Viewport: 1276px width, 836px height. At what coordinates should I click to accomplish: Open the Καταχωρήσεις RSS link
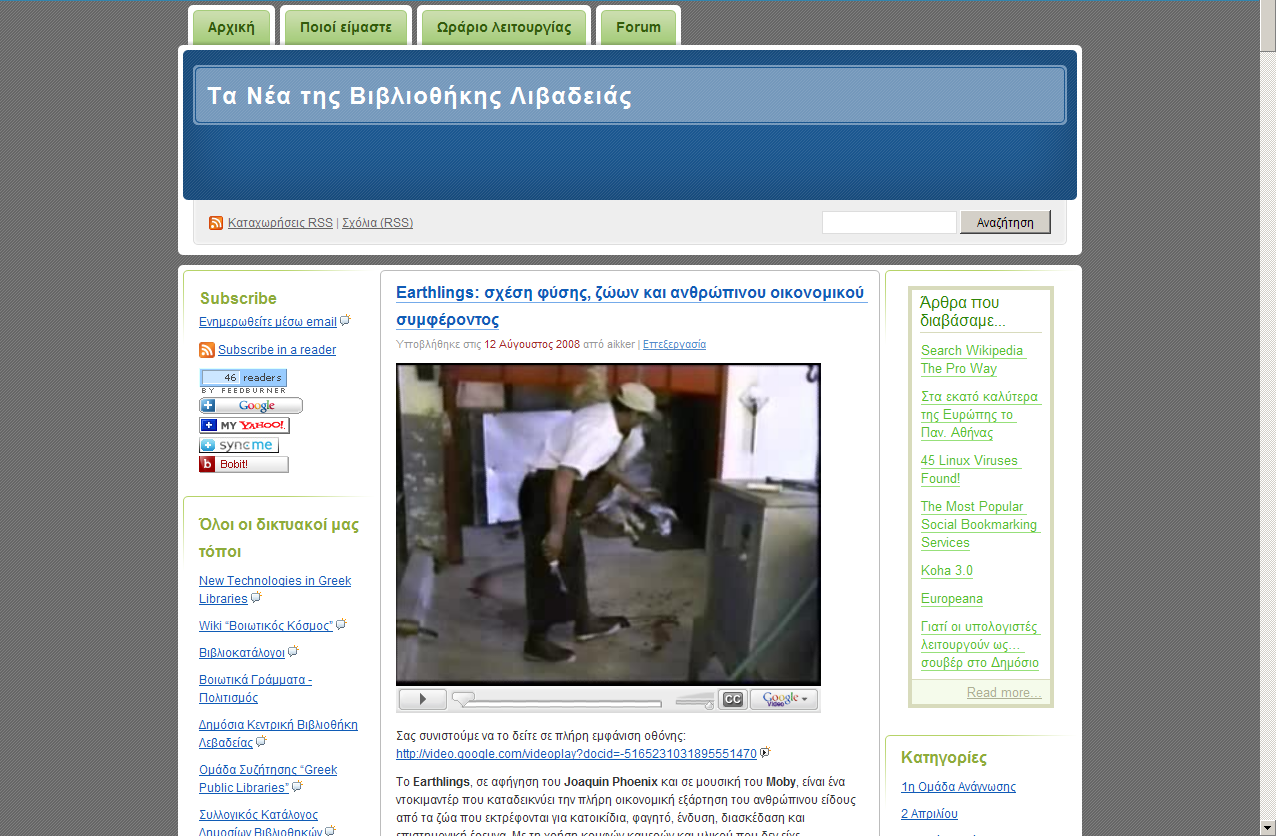click(x=280, y=223)
